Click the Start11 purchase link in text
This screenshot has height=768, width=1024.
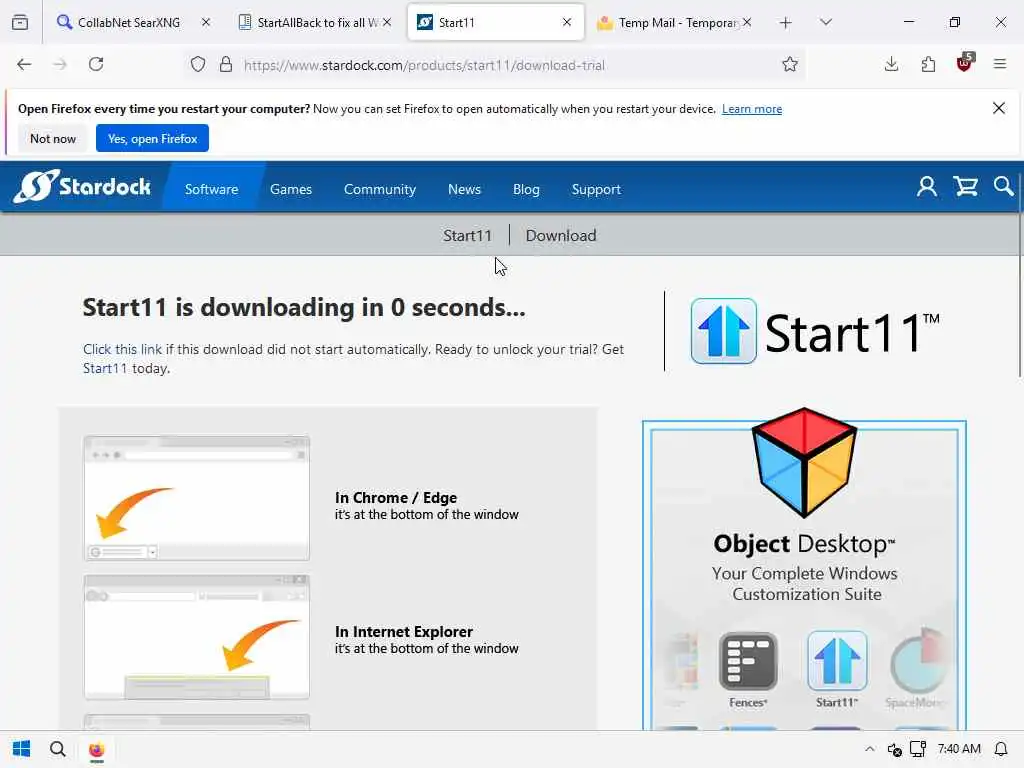105,368
